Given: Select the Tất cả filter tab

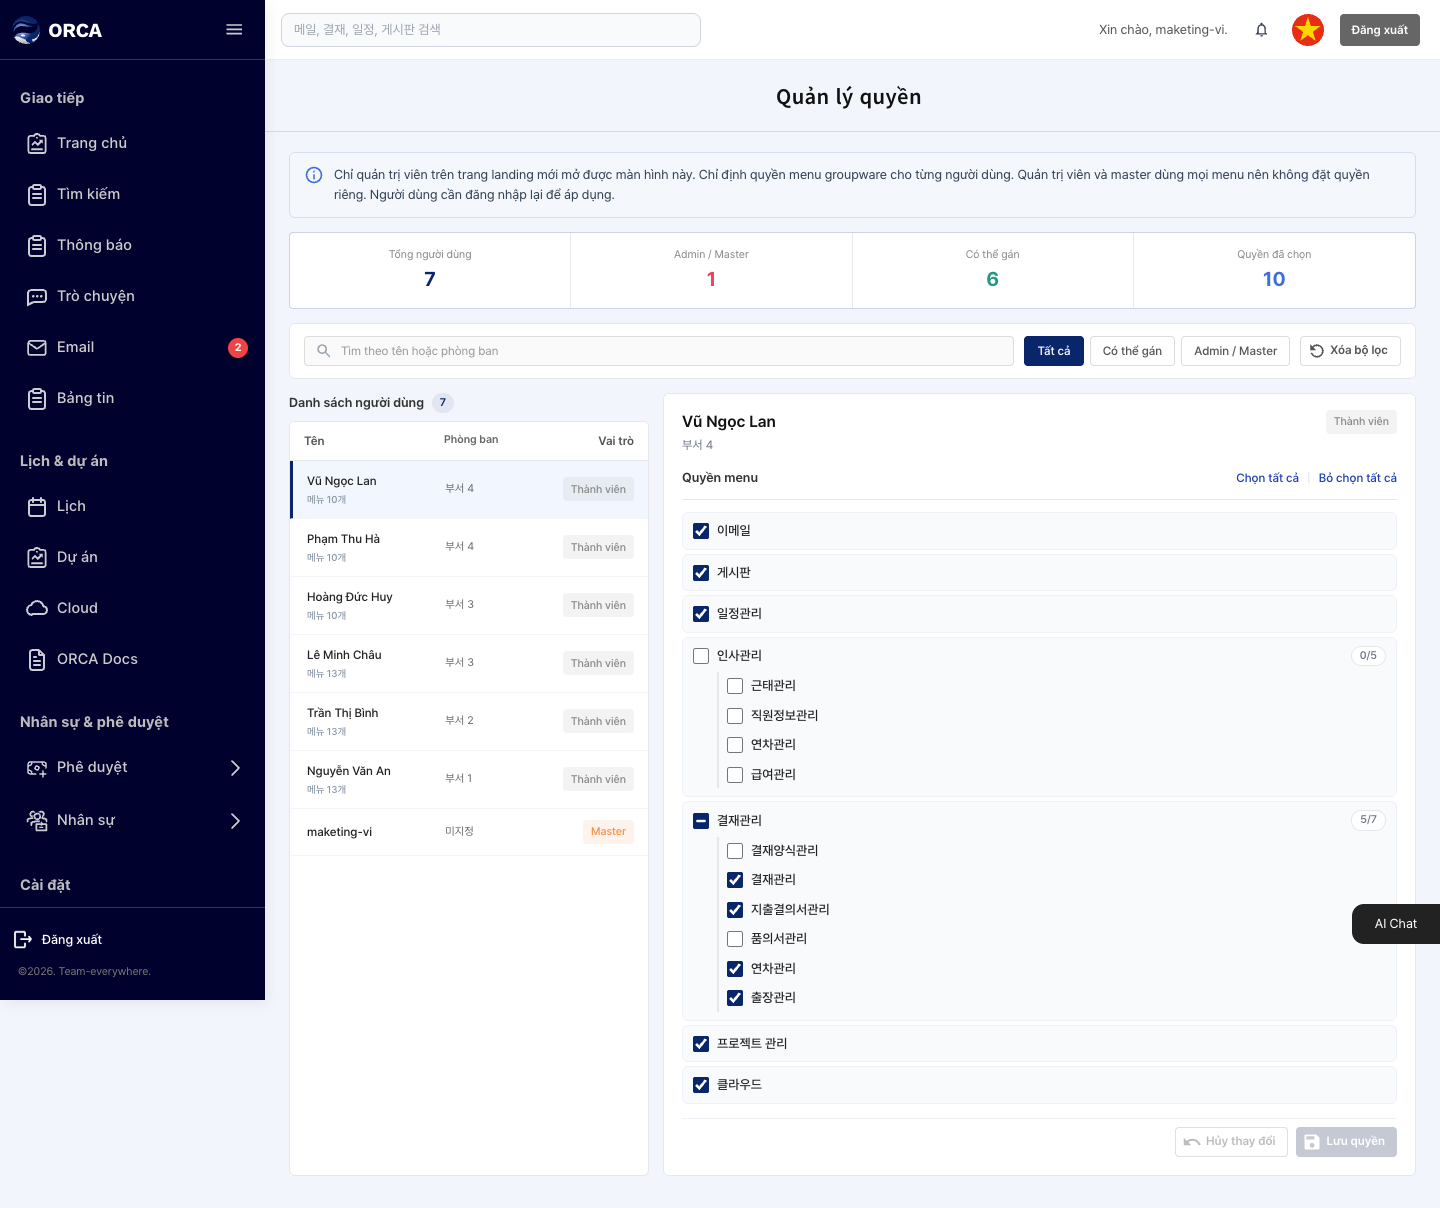Looking at the screenshot, I should coord(1054,351).
